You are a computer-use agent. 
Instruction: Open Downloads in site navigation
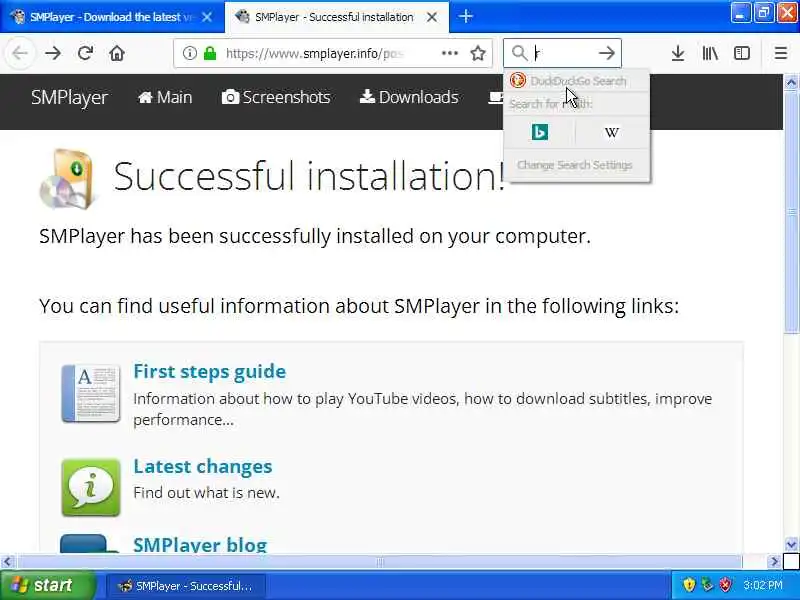pos(409,97)
